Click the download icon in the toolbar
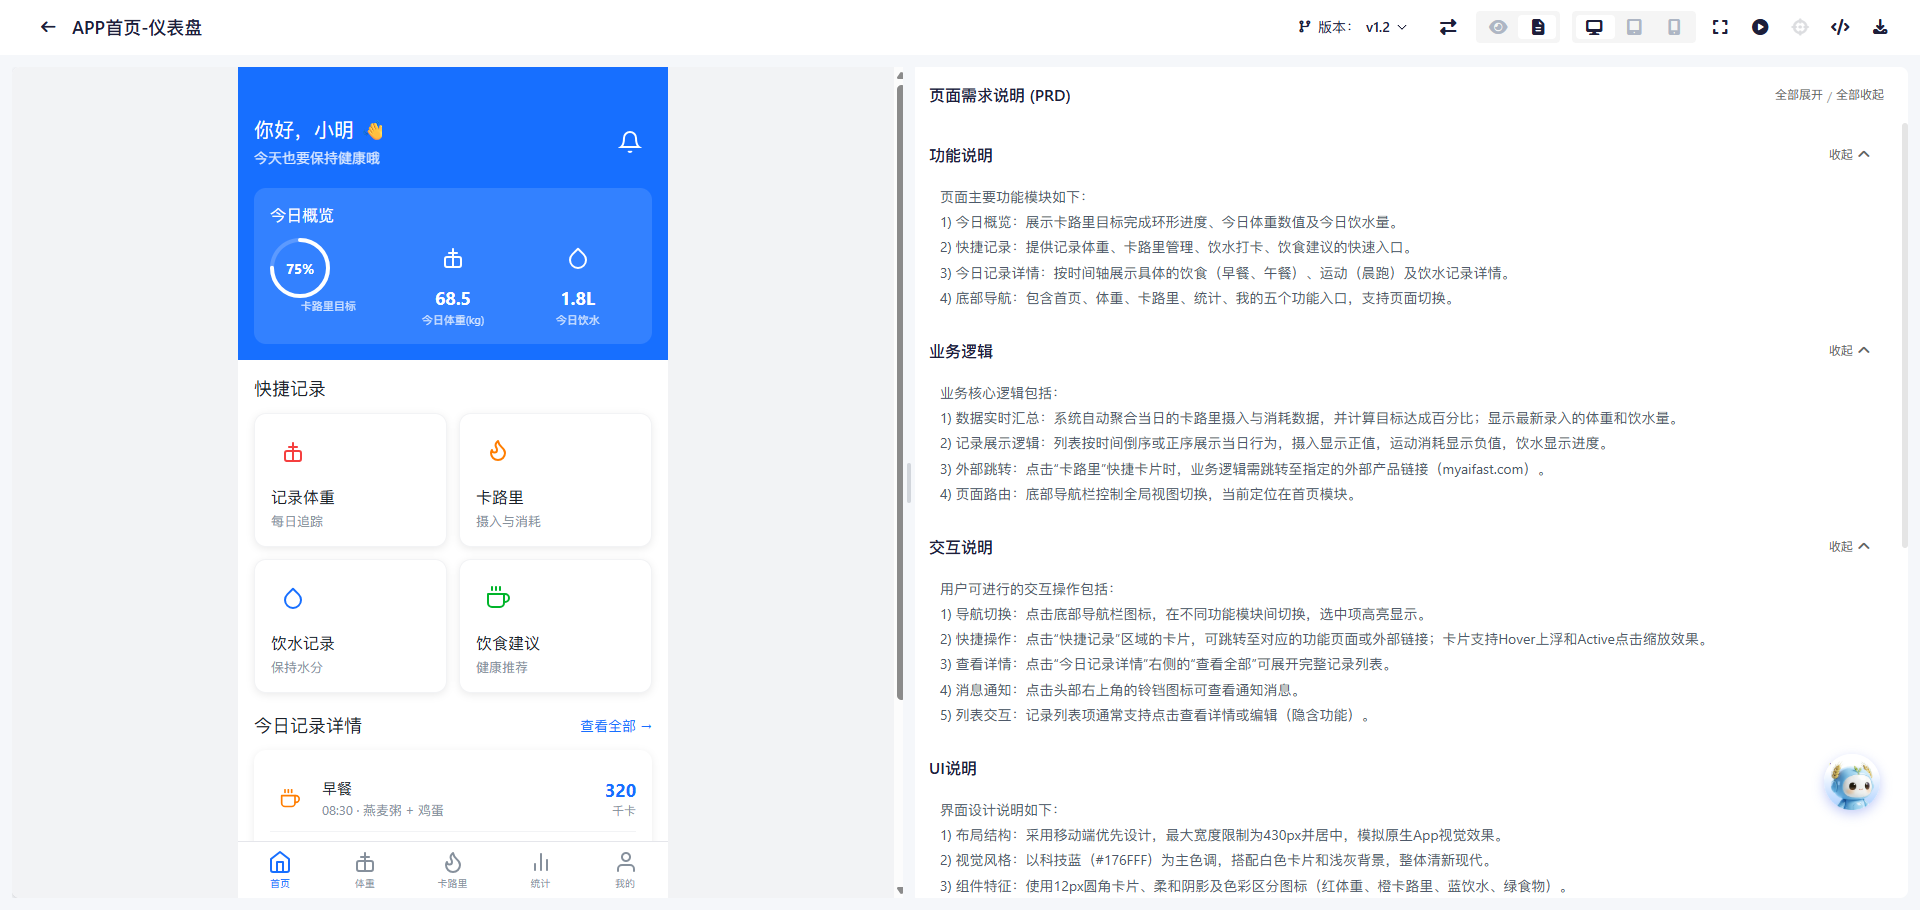The height and width of the screenshot is (910, 1920). (x=1880, y=27)
